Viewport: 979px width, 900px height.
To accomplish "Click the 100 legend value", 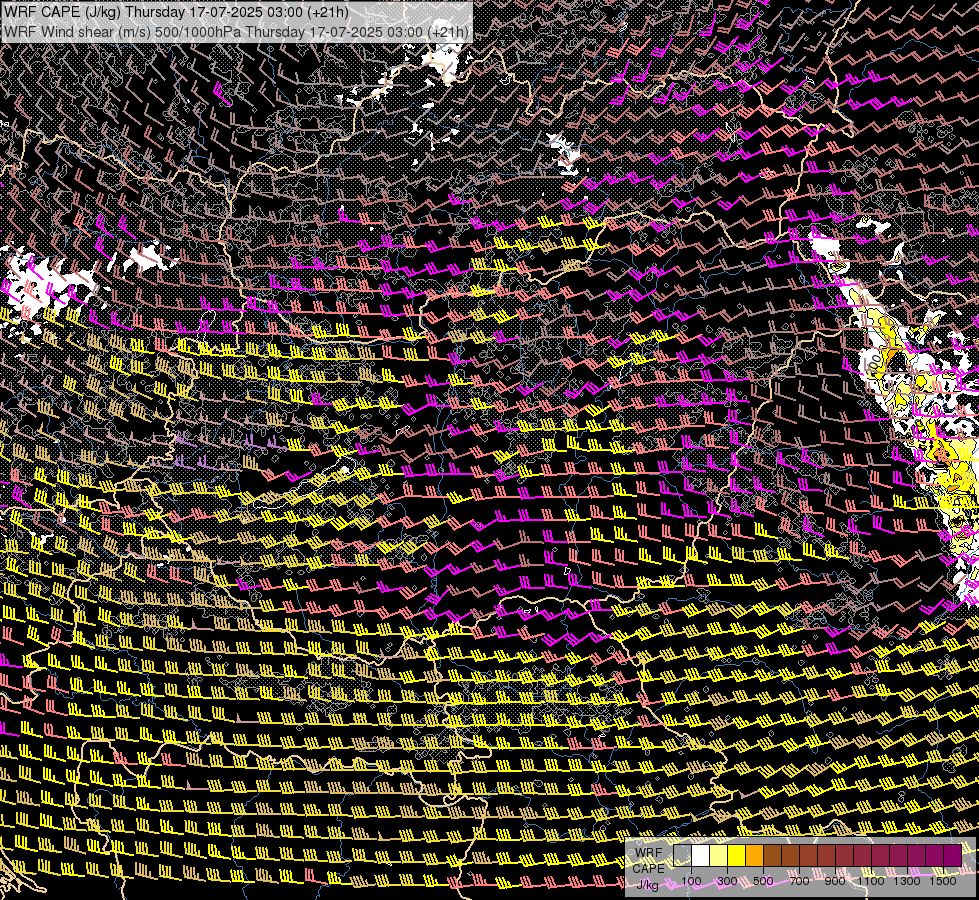I will [691, 881].
